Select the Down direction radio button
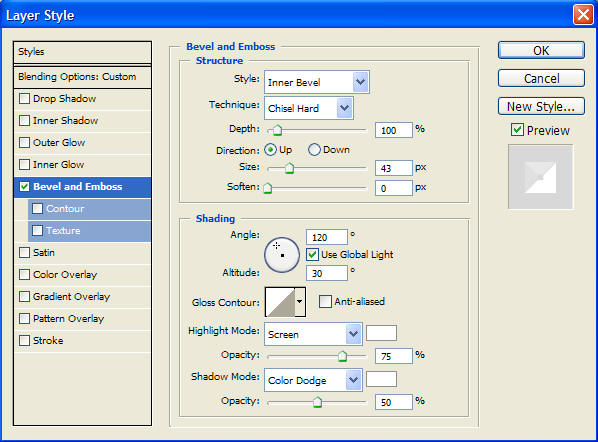This screenshot has height=442, width=598. [x=314, y=150]
